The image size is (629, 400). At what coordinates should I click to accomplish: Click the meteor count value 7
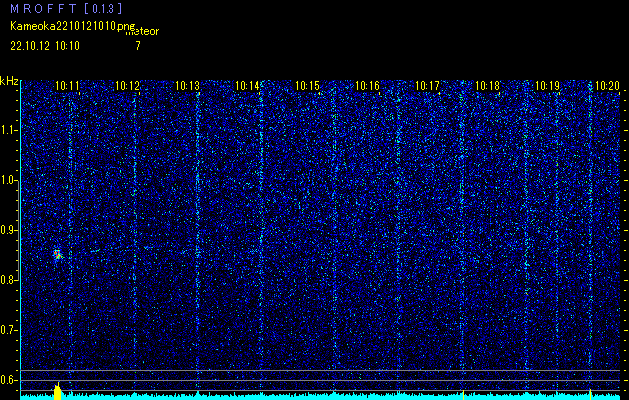pos(138,46)
